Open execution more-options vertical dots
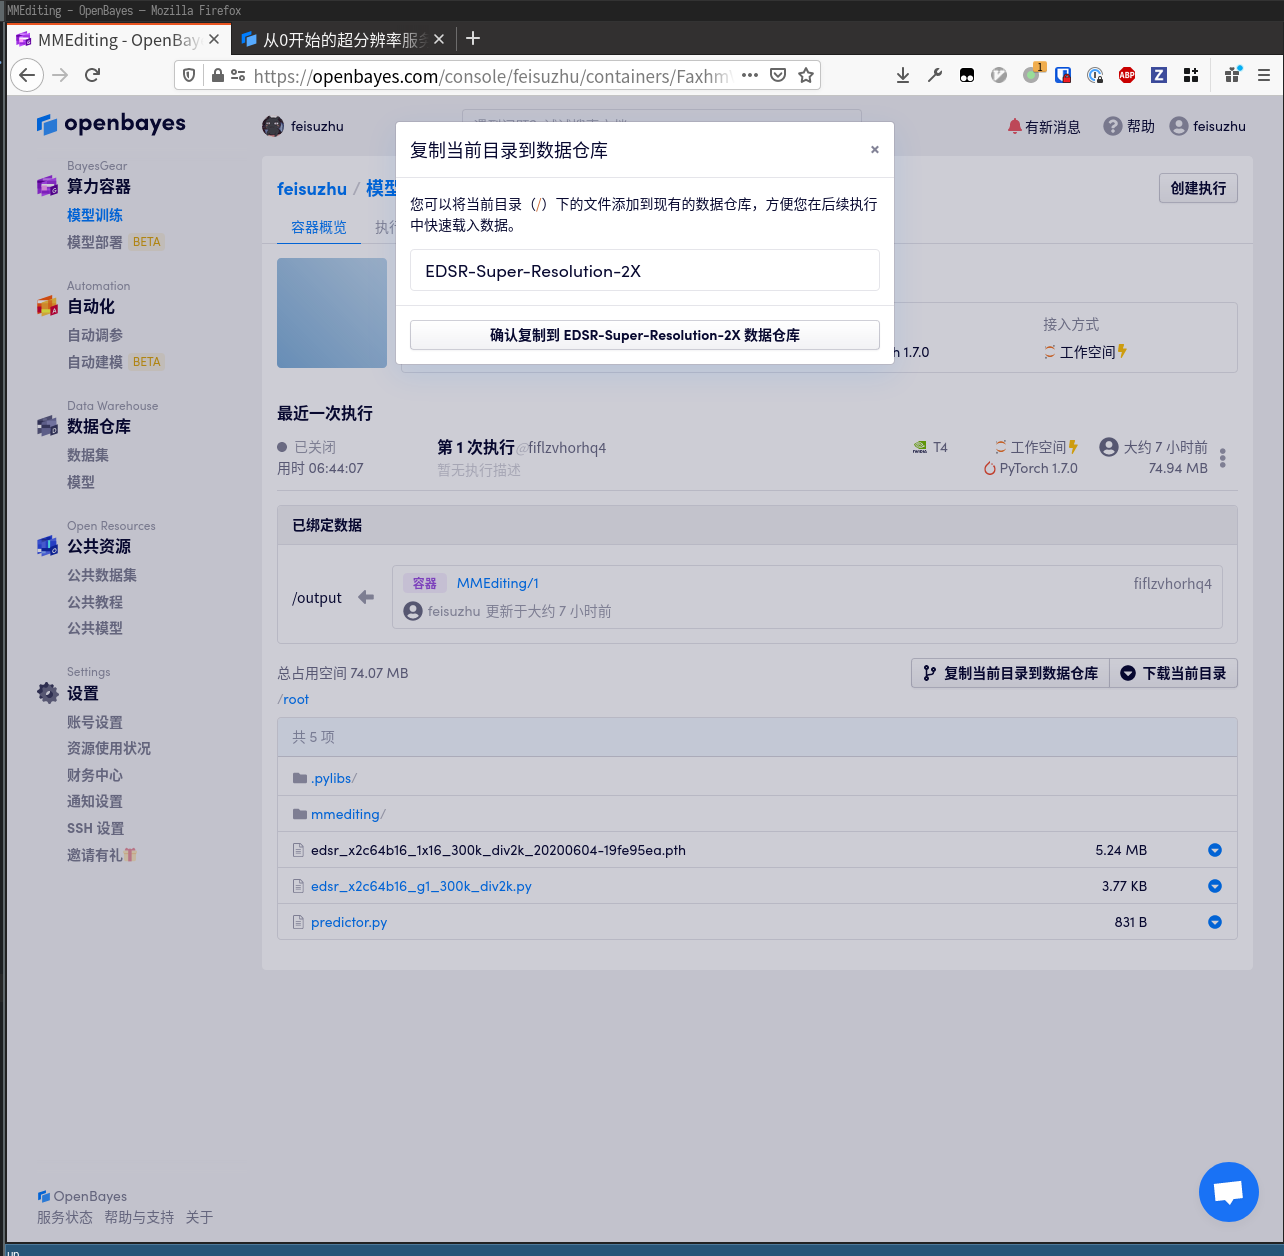Screen dimensions: 1284x1256 (1222, 458)
